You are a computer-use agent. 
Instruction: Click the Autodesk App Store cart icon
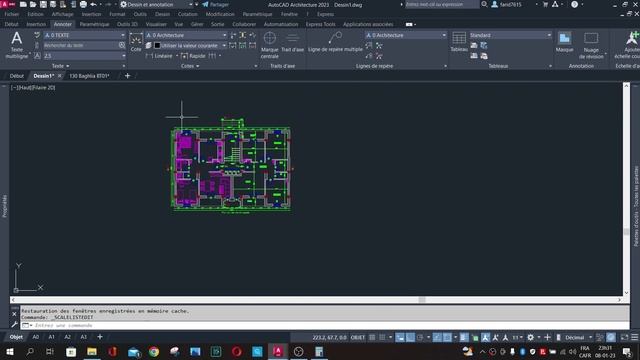(545, 4)
